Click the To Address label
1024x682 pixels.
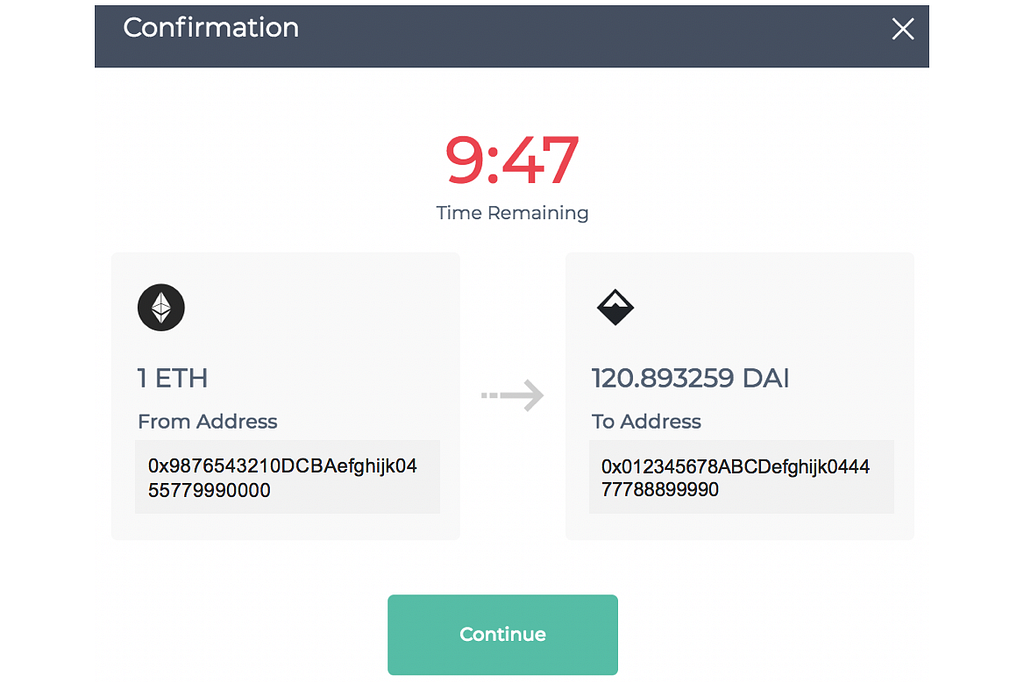pos(647,421)
